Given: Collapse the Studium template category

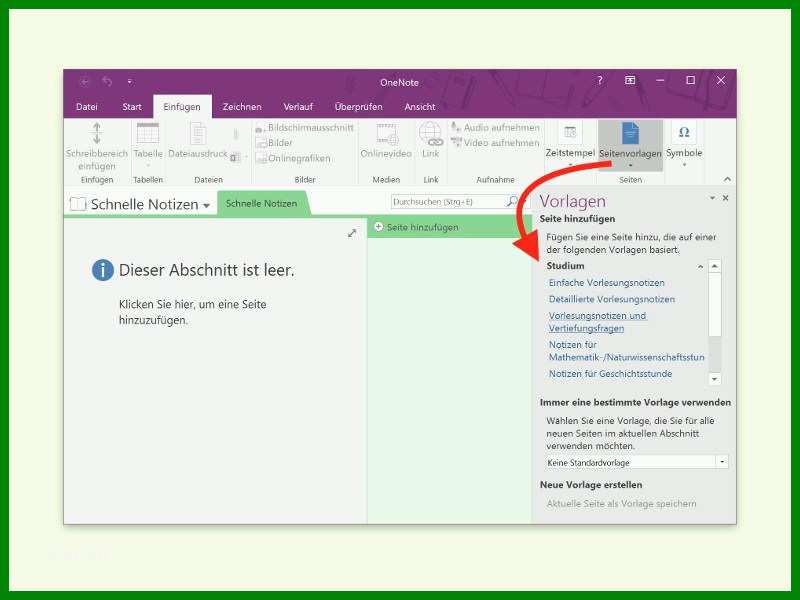Looking at the screenshot, I should [701, 266].
